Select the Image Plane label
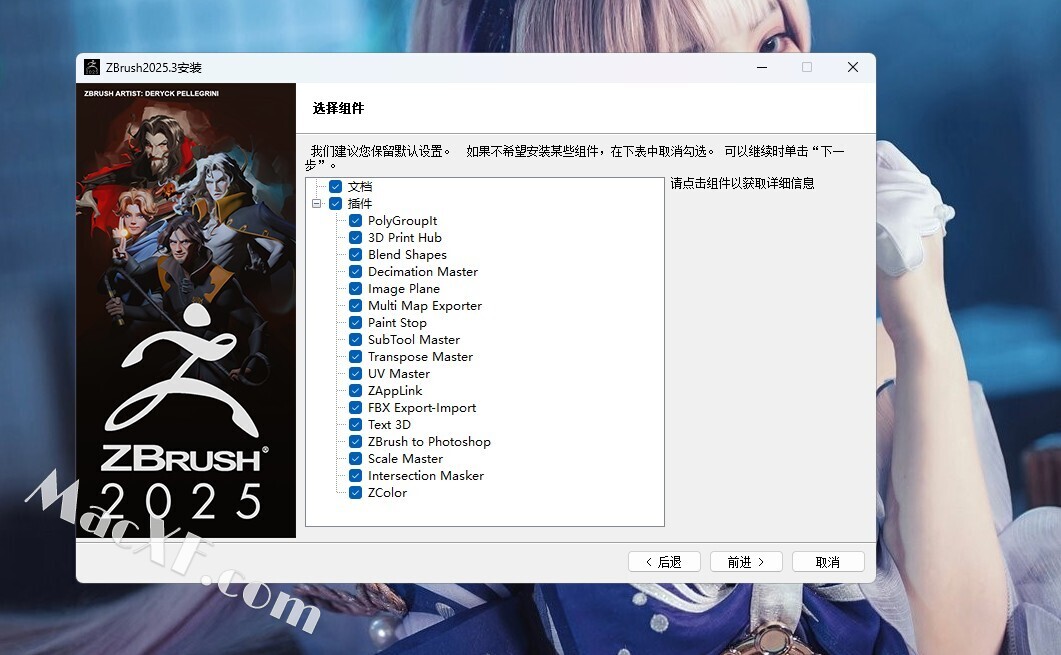The width and height of the screenshot is (1061, 655). [404, 288]
